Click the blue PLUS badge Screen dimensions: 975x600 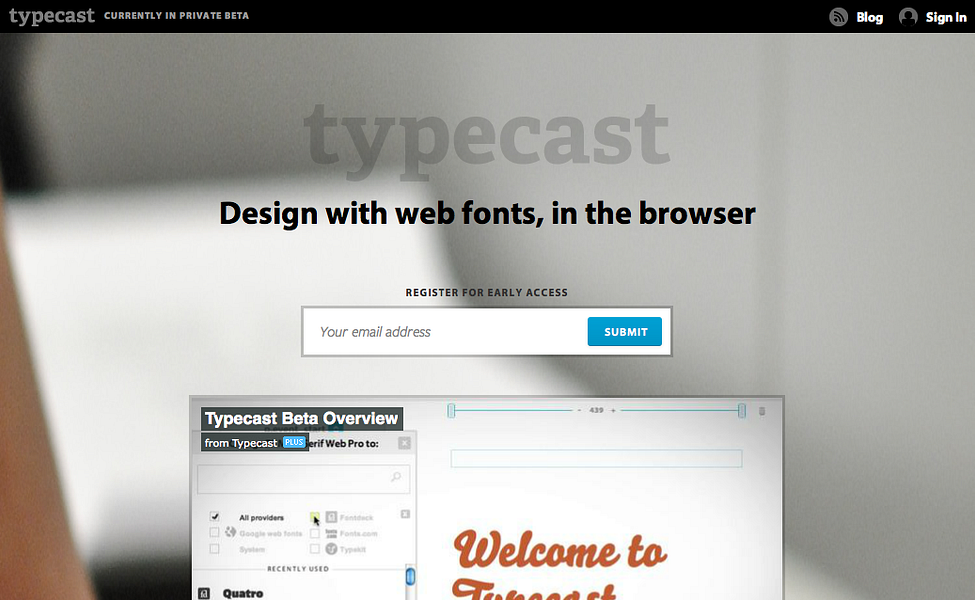pos(293,442)
